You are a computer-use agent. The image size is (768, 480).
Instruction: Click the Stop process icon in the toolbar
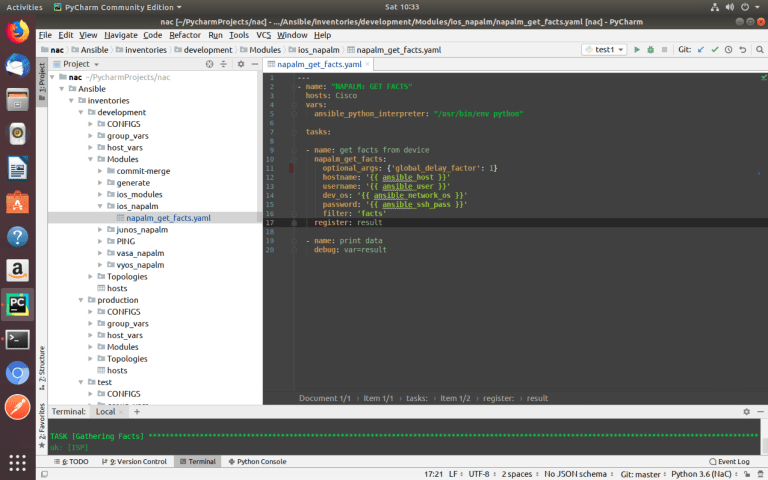point(664,49)
